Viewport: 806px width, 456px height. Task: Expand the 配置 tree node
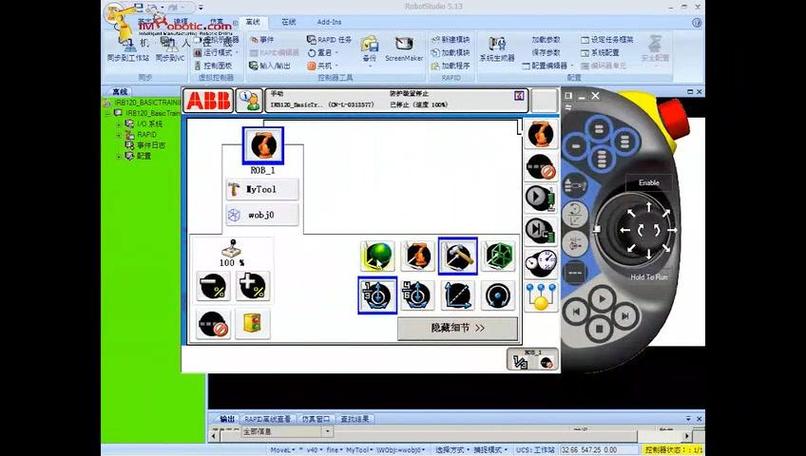click(x=119, y=156)
